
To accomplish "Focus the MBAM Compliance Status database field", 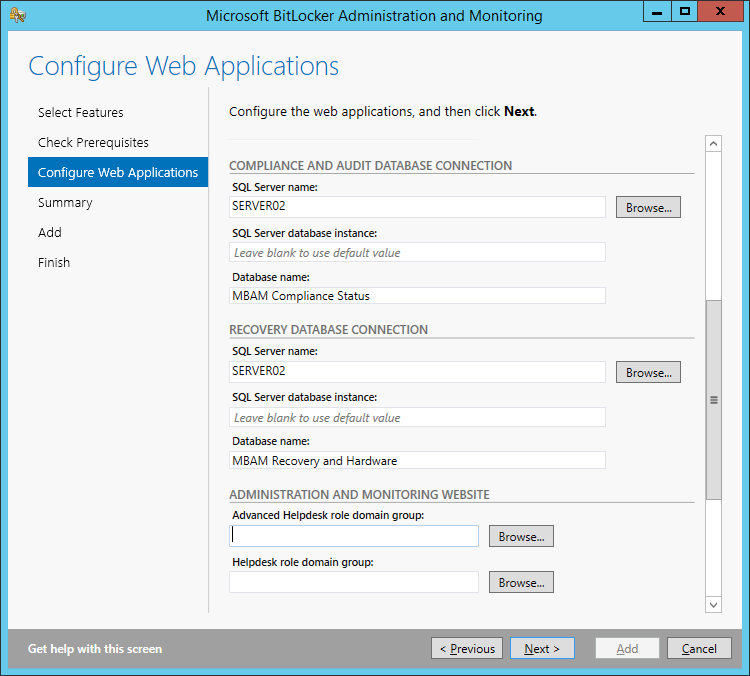I will coord(417,296).
